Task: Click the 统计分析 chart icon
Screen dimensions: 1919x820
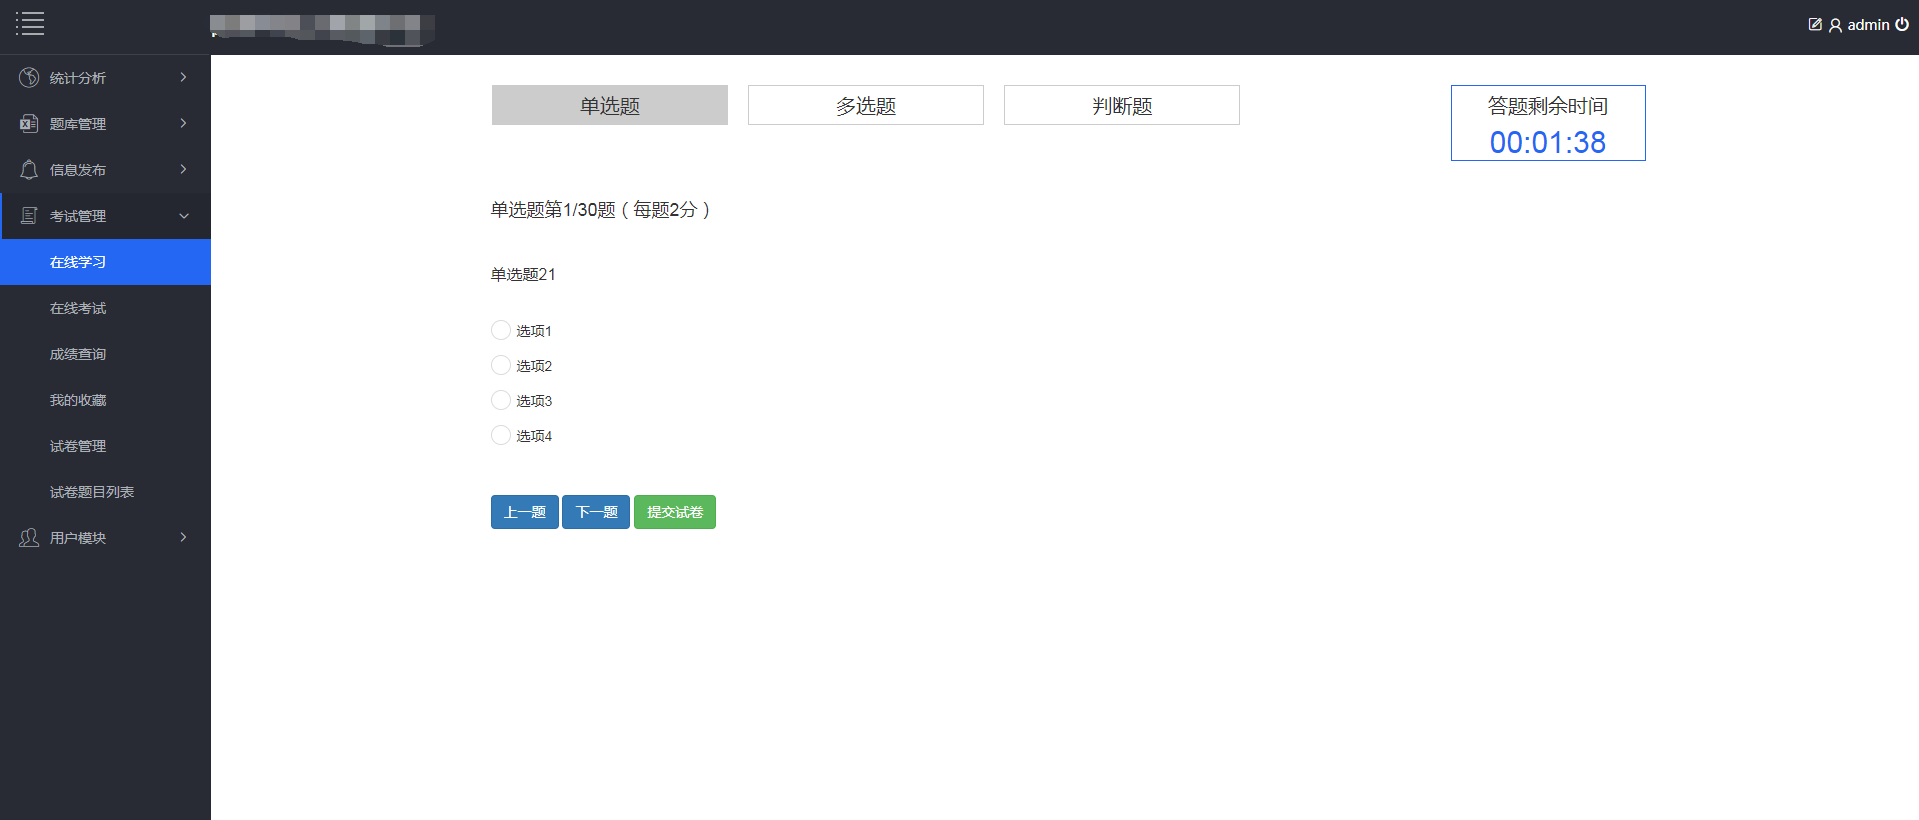Action: point(29,77)
